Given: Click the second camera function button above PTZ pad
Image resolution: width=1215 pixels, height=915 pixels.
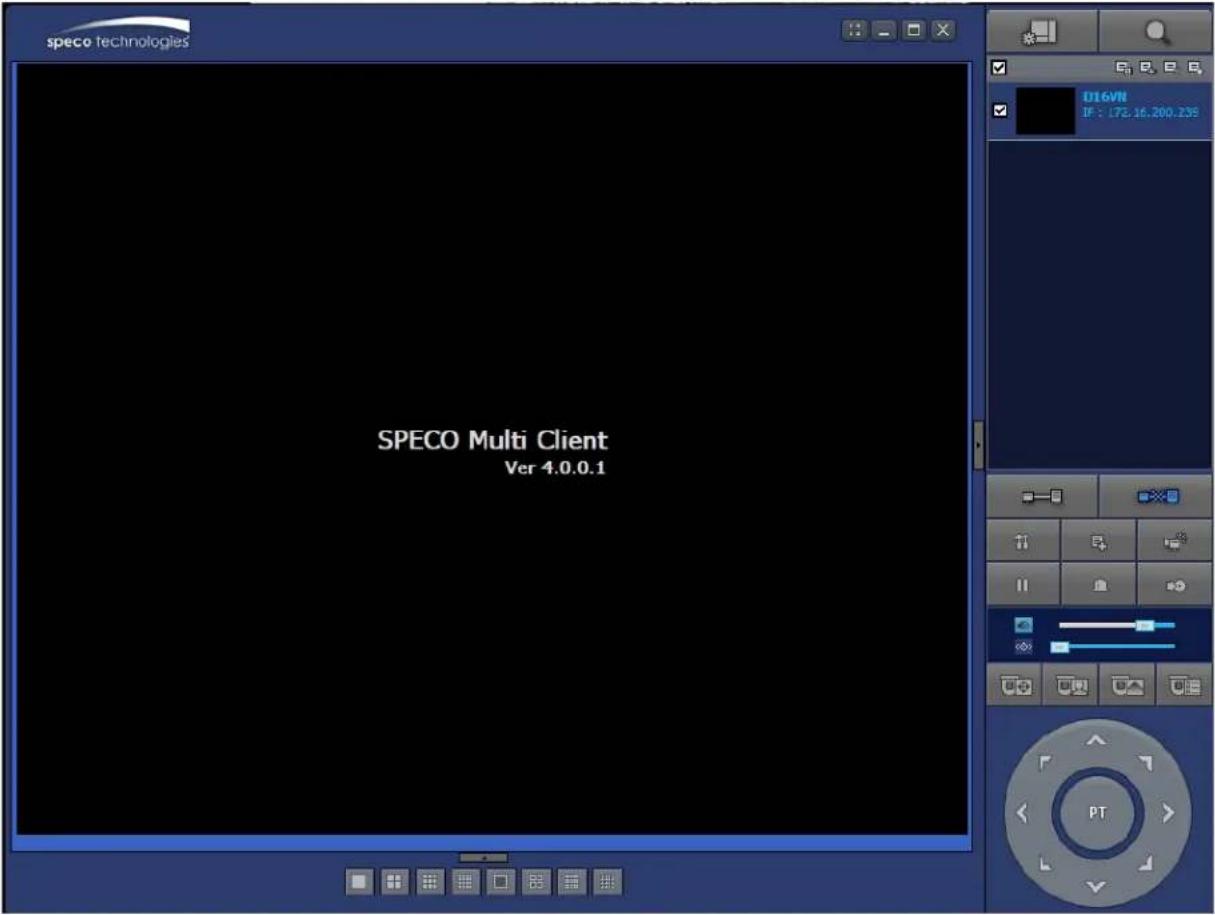Looking at the screenshot, I should coord(1070,686).
